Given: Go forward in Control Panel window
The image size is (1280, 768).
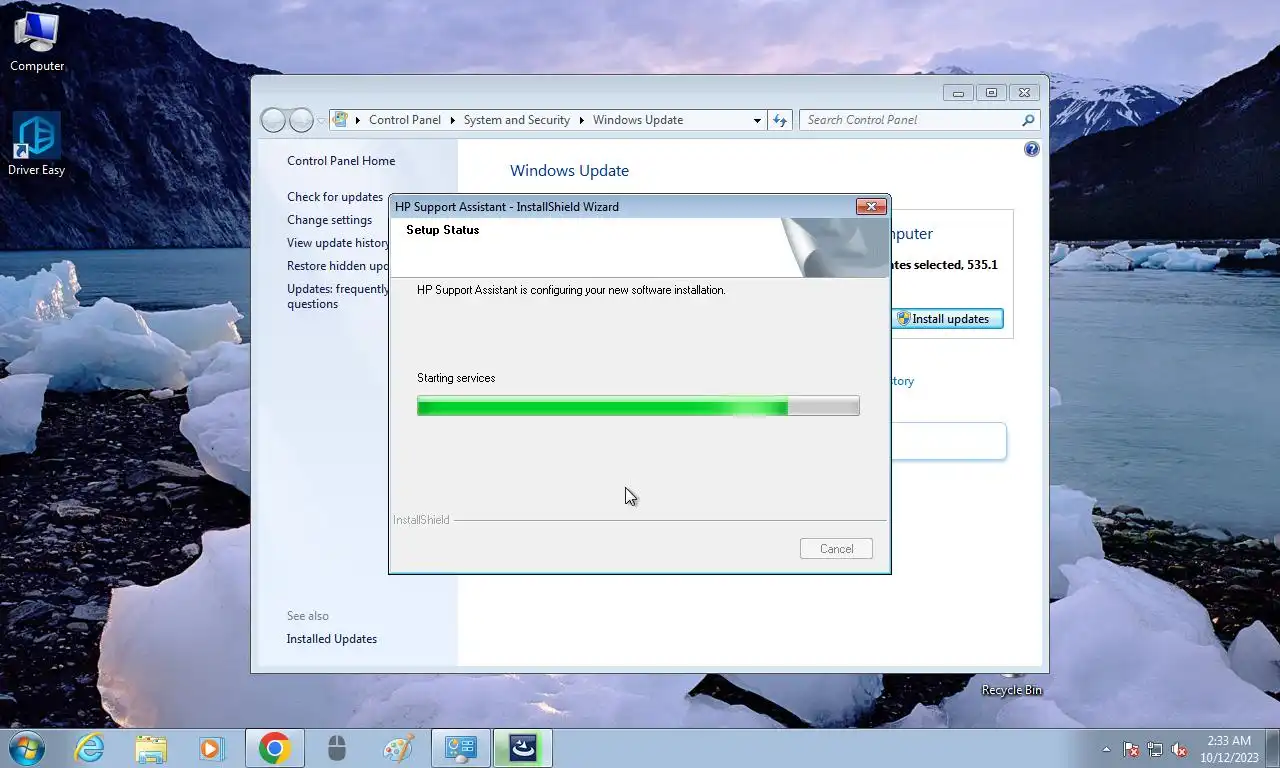Looking at the screenshot, I should tap(301, 120).
